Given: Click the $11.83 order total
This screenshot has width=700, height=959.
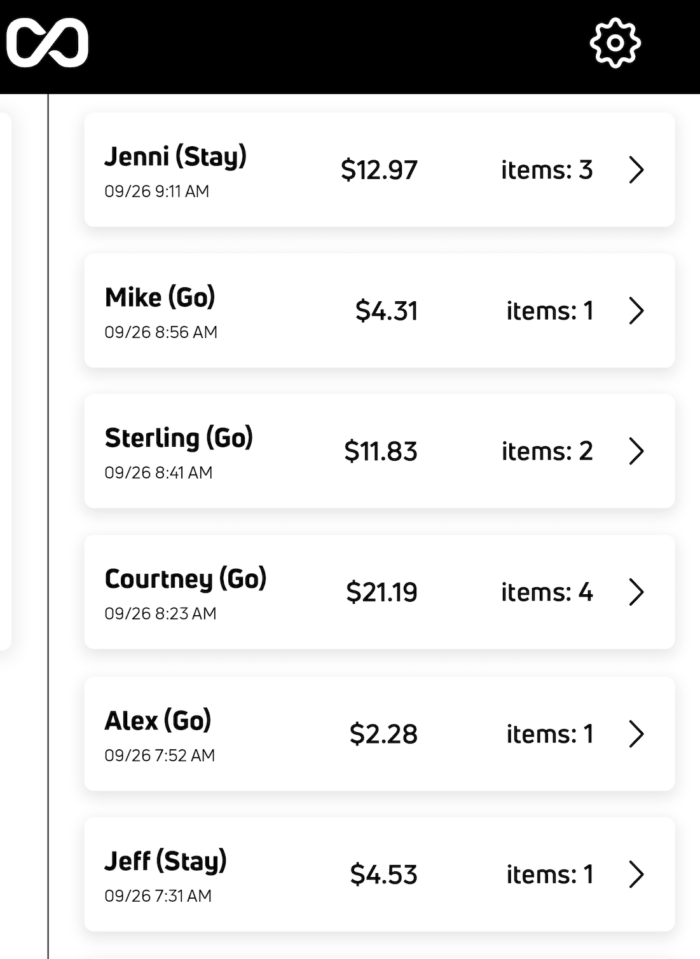Looking at the screenshot, I should pyautogui.click(x=381, y=452).
